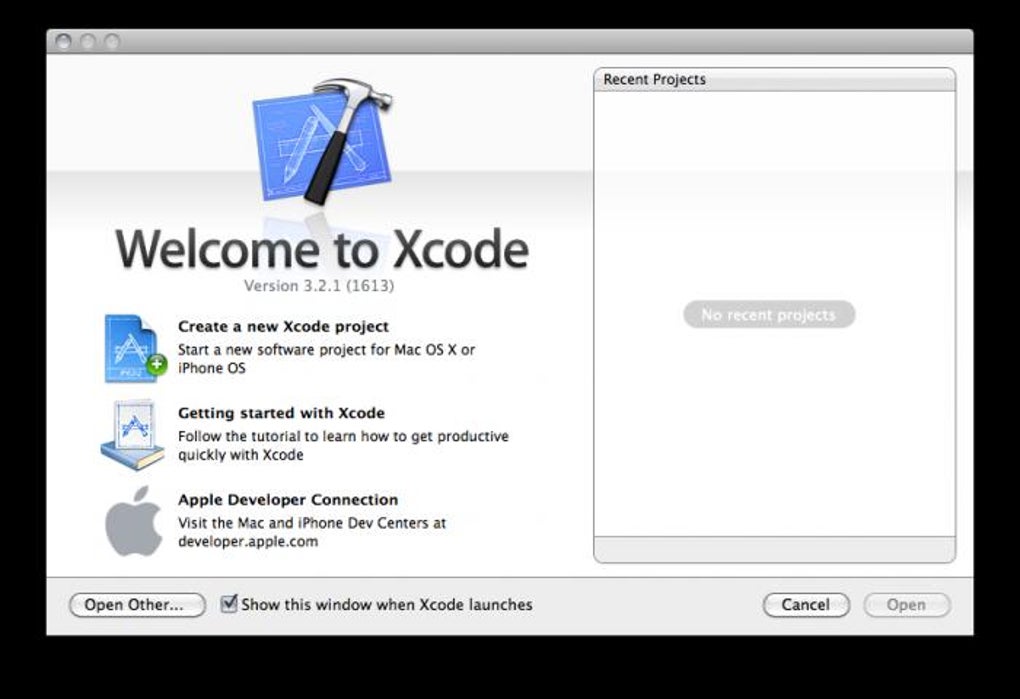The image size is (1020, 699).
Task: Open "Apple Developer Connection" link
Action: pyautogui.click(x=288, y=499)
